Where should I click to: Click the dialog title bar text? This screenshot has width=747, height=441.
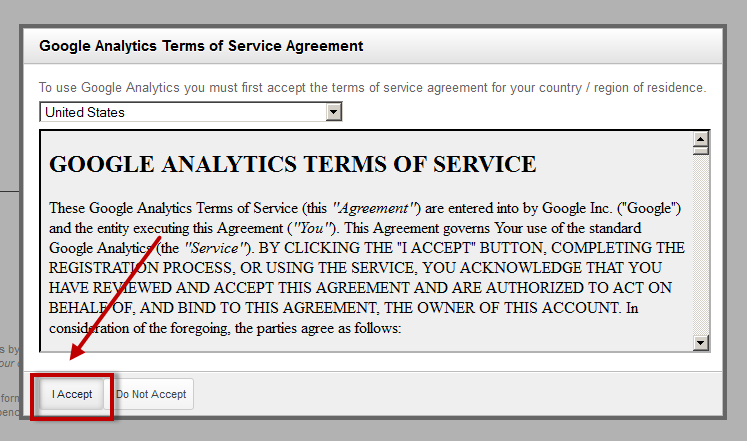(x=201, y=46)
